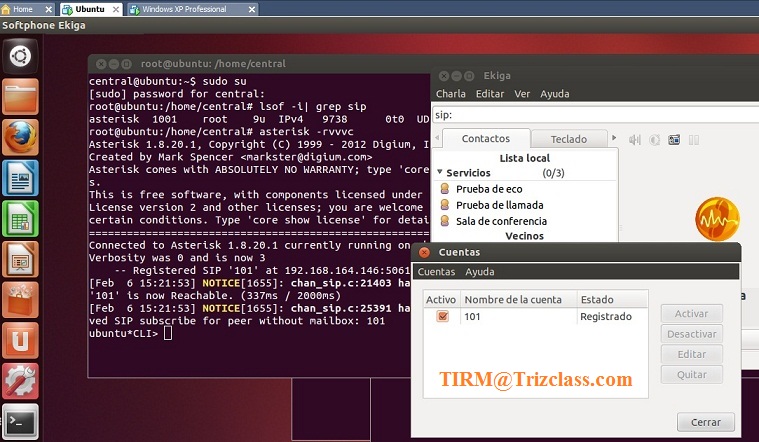Uncheck the Activo checkbox for account 101
This screenshot has height=442, width=759.
click(442, 316)
